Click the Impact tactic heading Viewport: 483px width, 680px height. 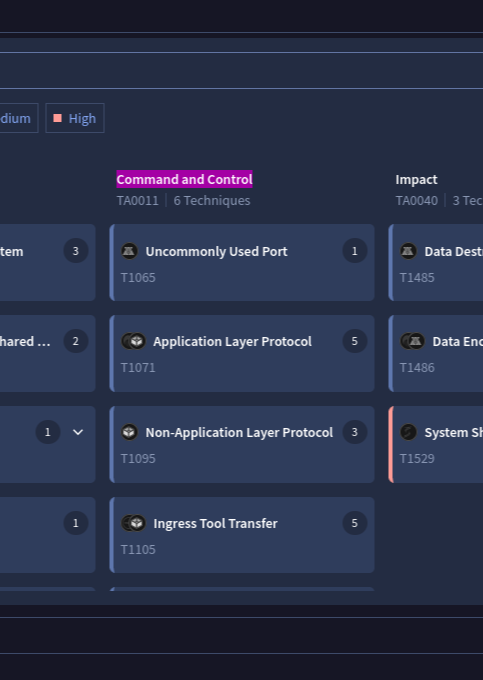click(x=416, y=180)
